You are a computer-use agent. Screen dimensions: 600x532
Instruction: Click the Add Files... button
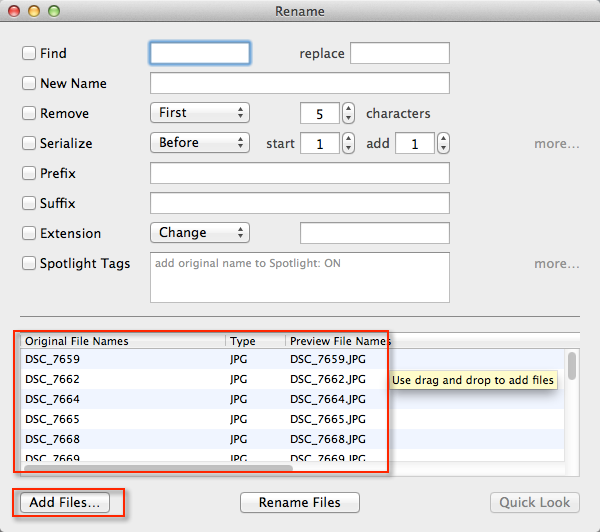[65, 502]
